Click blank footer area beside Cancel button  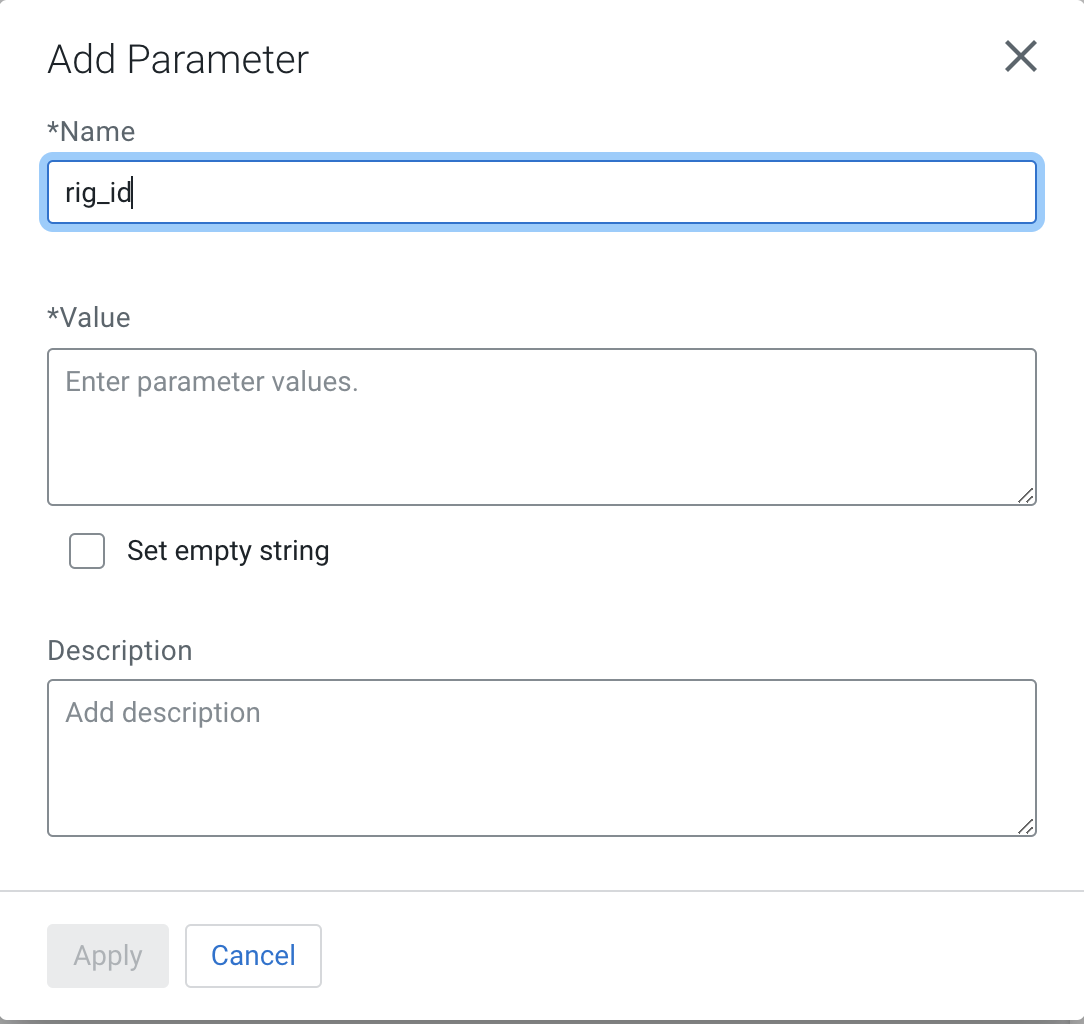point(691,956)
